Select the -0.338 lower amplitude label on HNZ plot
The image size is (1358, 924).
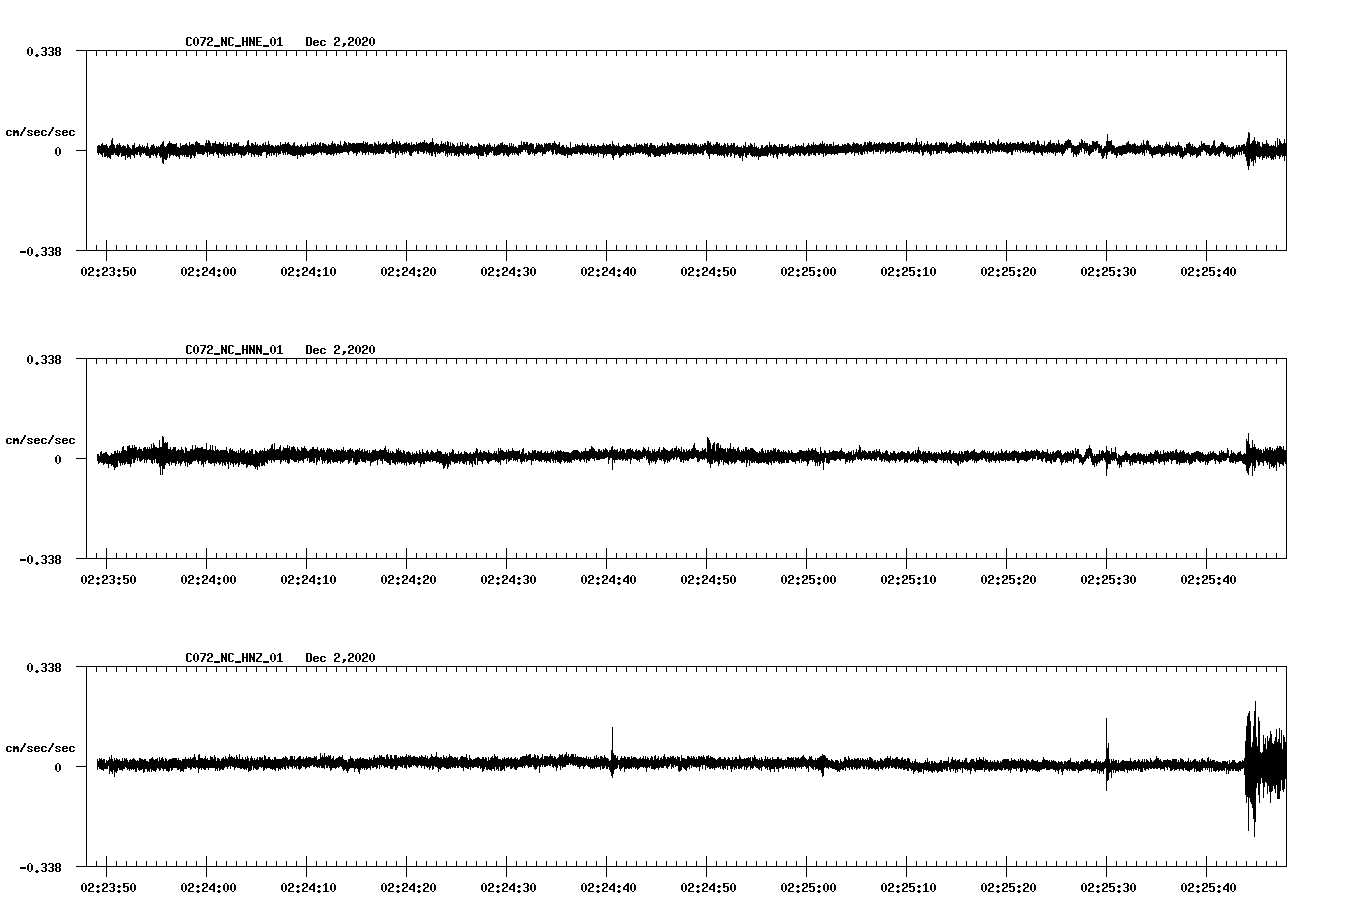pos(42,869)
